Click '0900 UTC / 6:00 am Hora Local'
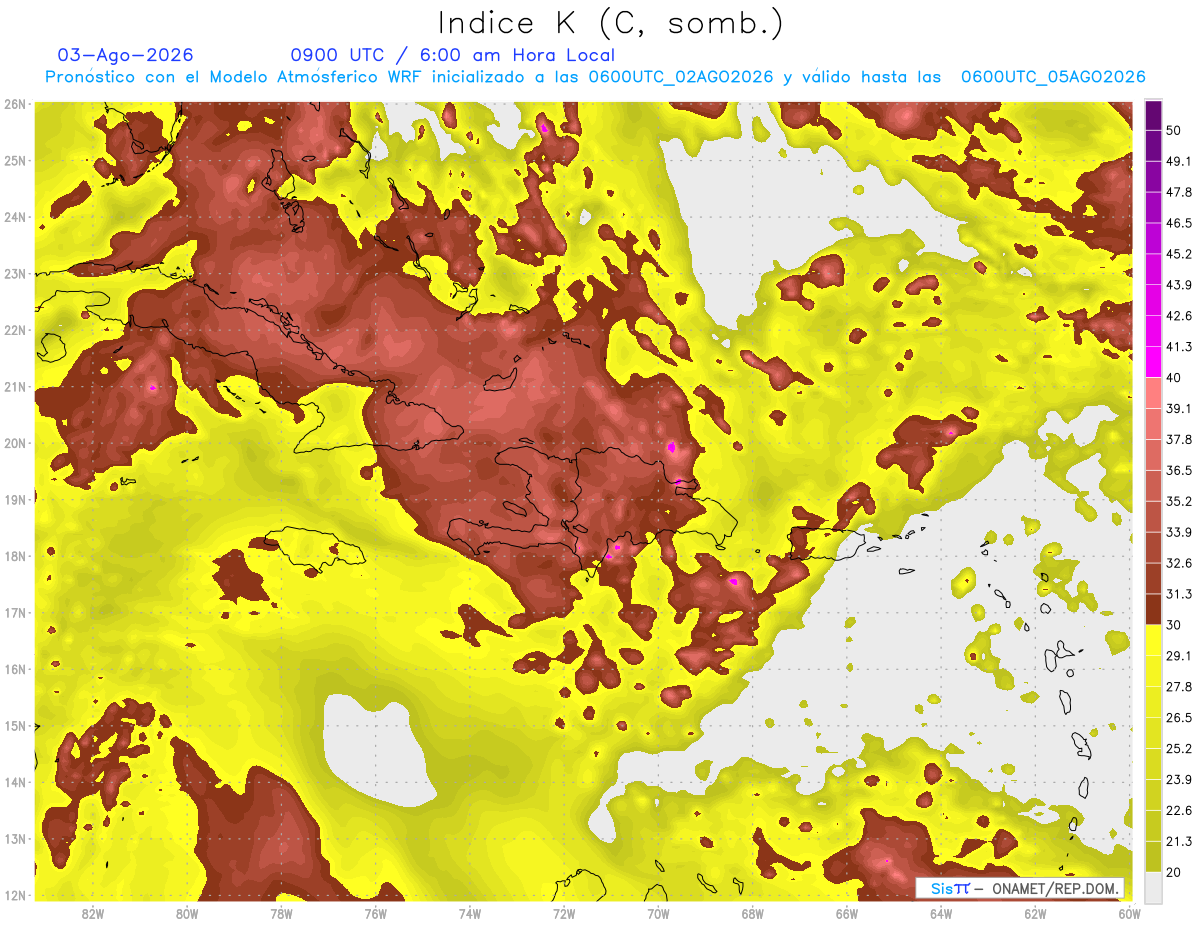 (x=453, y=55)
